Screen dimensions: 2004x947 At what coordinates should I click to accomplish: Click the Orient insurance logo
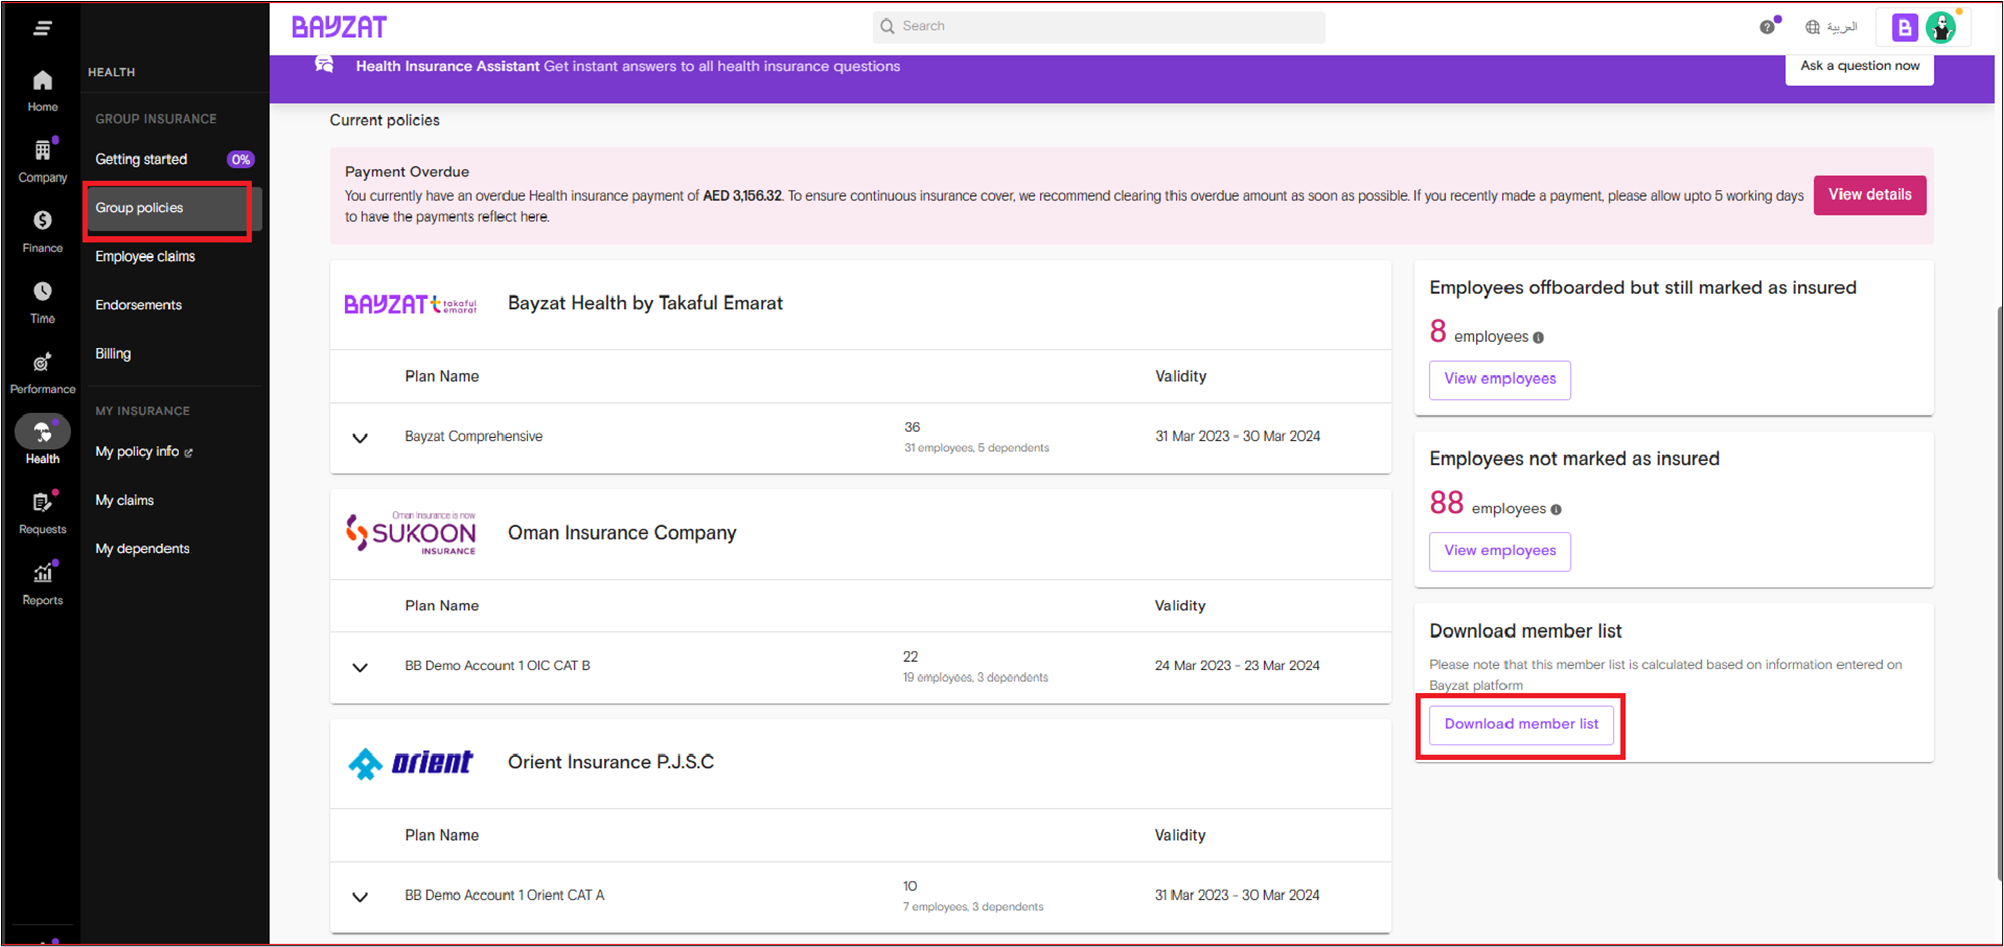[x=411, y=763]
